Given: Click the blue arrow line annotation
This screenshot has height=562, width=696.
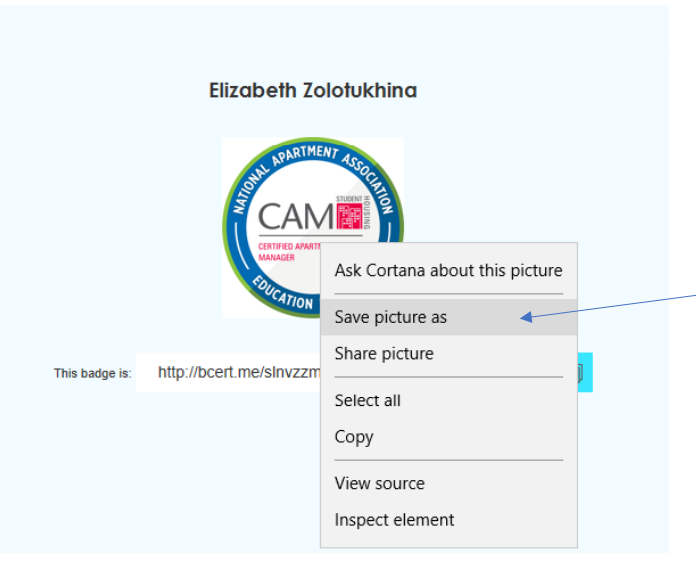Looking at the screenshot, I should 614,306.
